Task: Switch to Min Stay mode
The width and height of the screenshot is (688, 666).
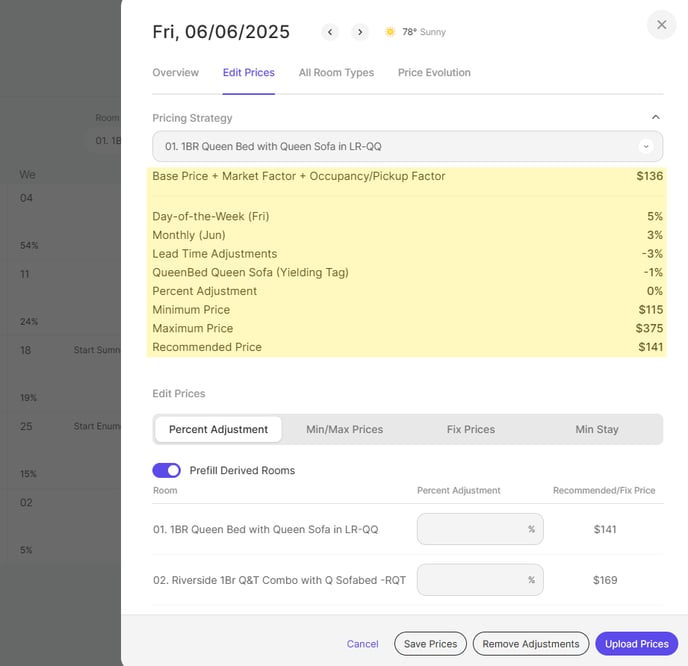Action: (x=596, y=429)
